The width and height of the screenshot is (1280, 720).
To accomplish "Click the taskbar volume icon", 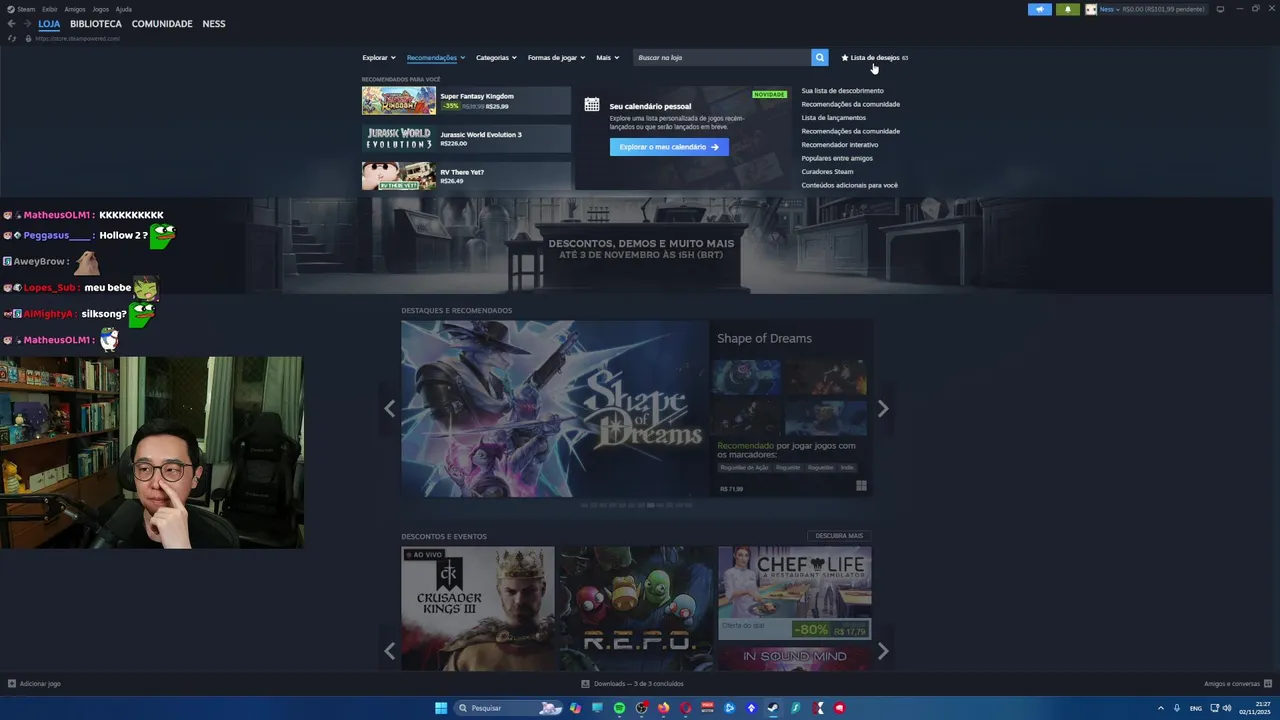I will coord(1227,708).
